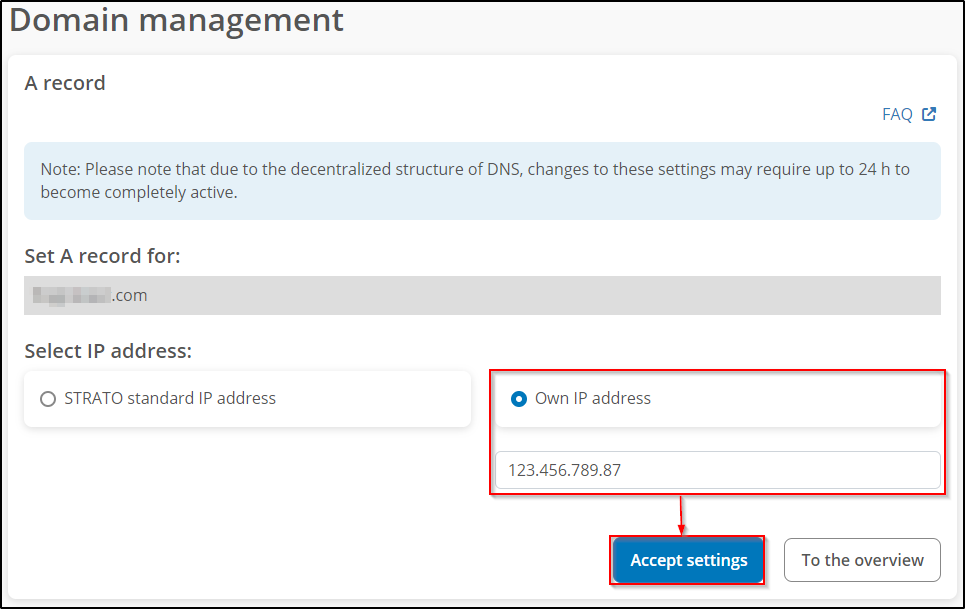Click the blurred domain name text
This screenshot has width=965, height=609.
point(70,296)
